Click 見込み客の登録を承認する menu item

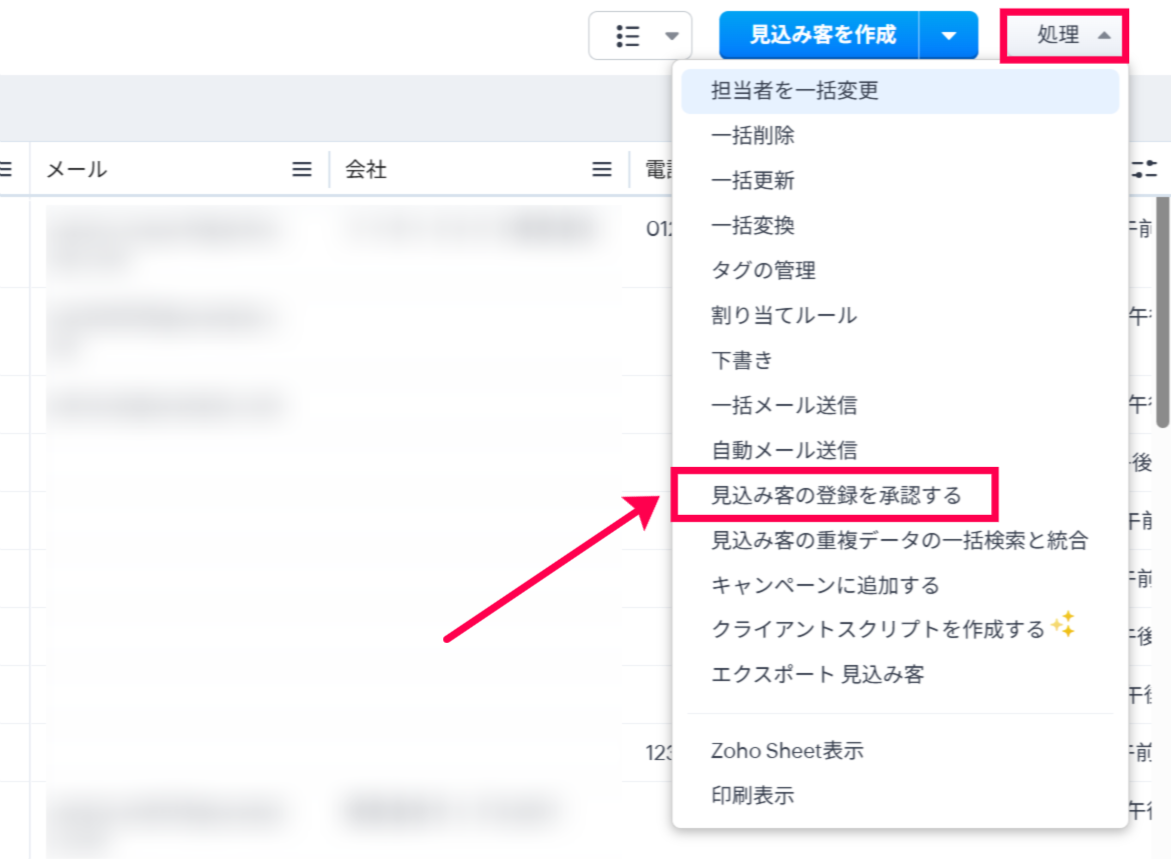tap(835, 495)
